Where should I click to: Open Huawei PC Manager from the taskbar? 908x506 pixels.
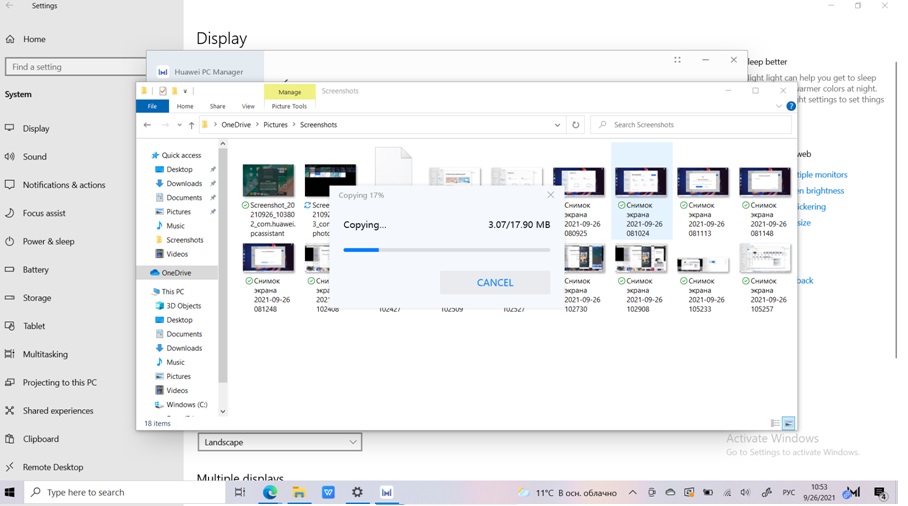386,492
